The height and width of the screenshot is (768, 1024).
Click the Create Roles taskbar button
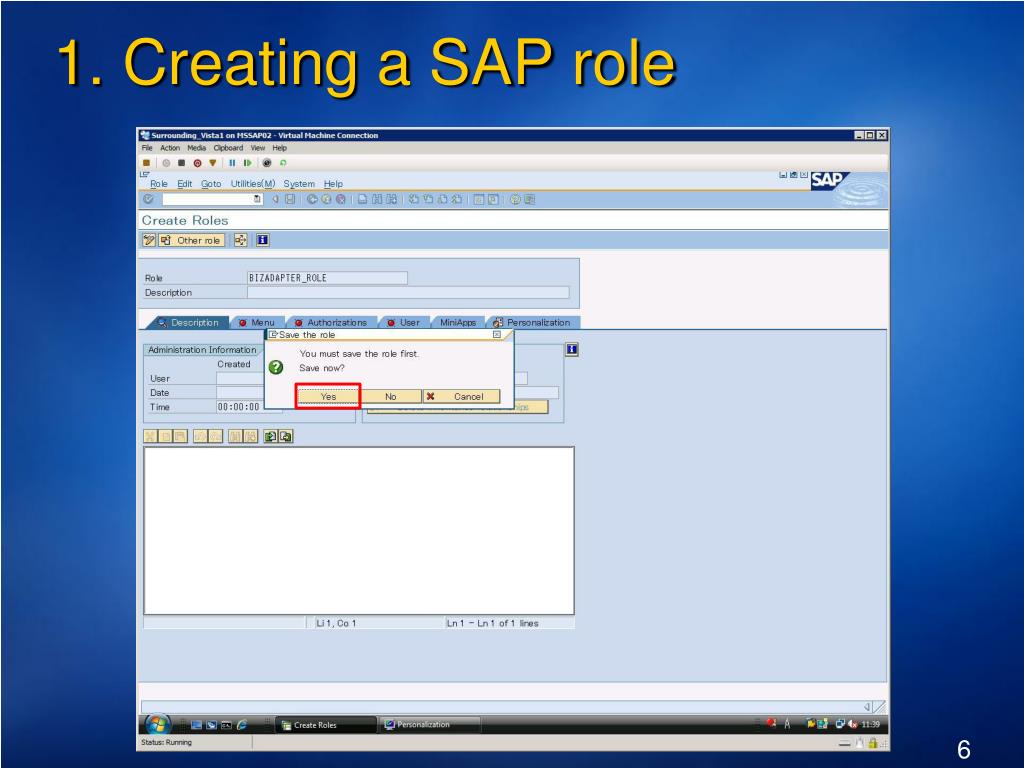[327, 725]
